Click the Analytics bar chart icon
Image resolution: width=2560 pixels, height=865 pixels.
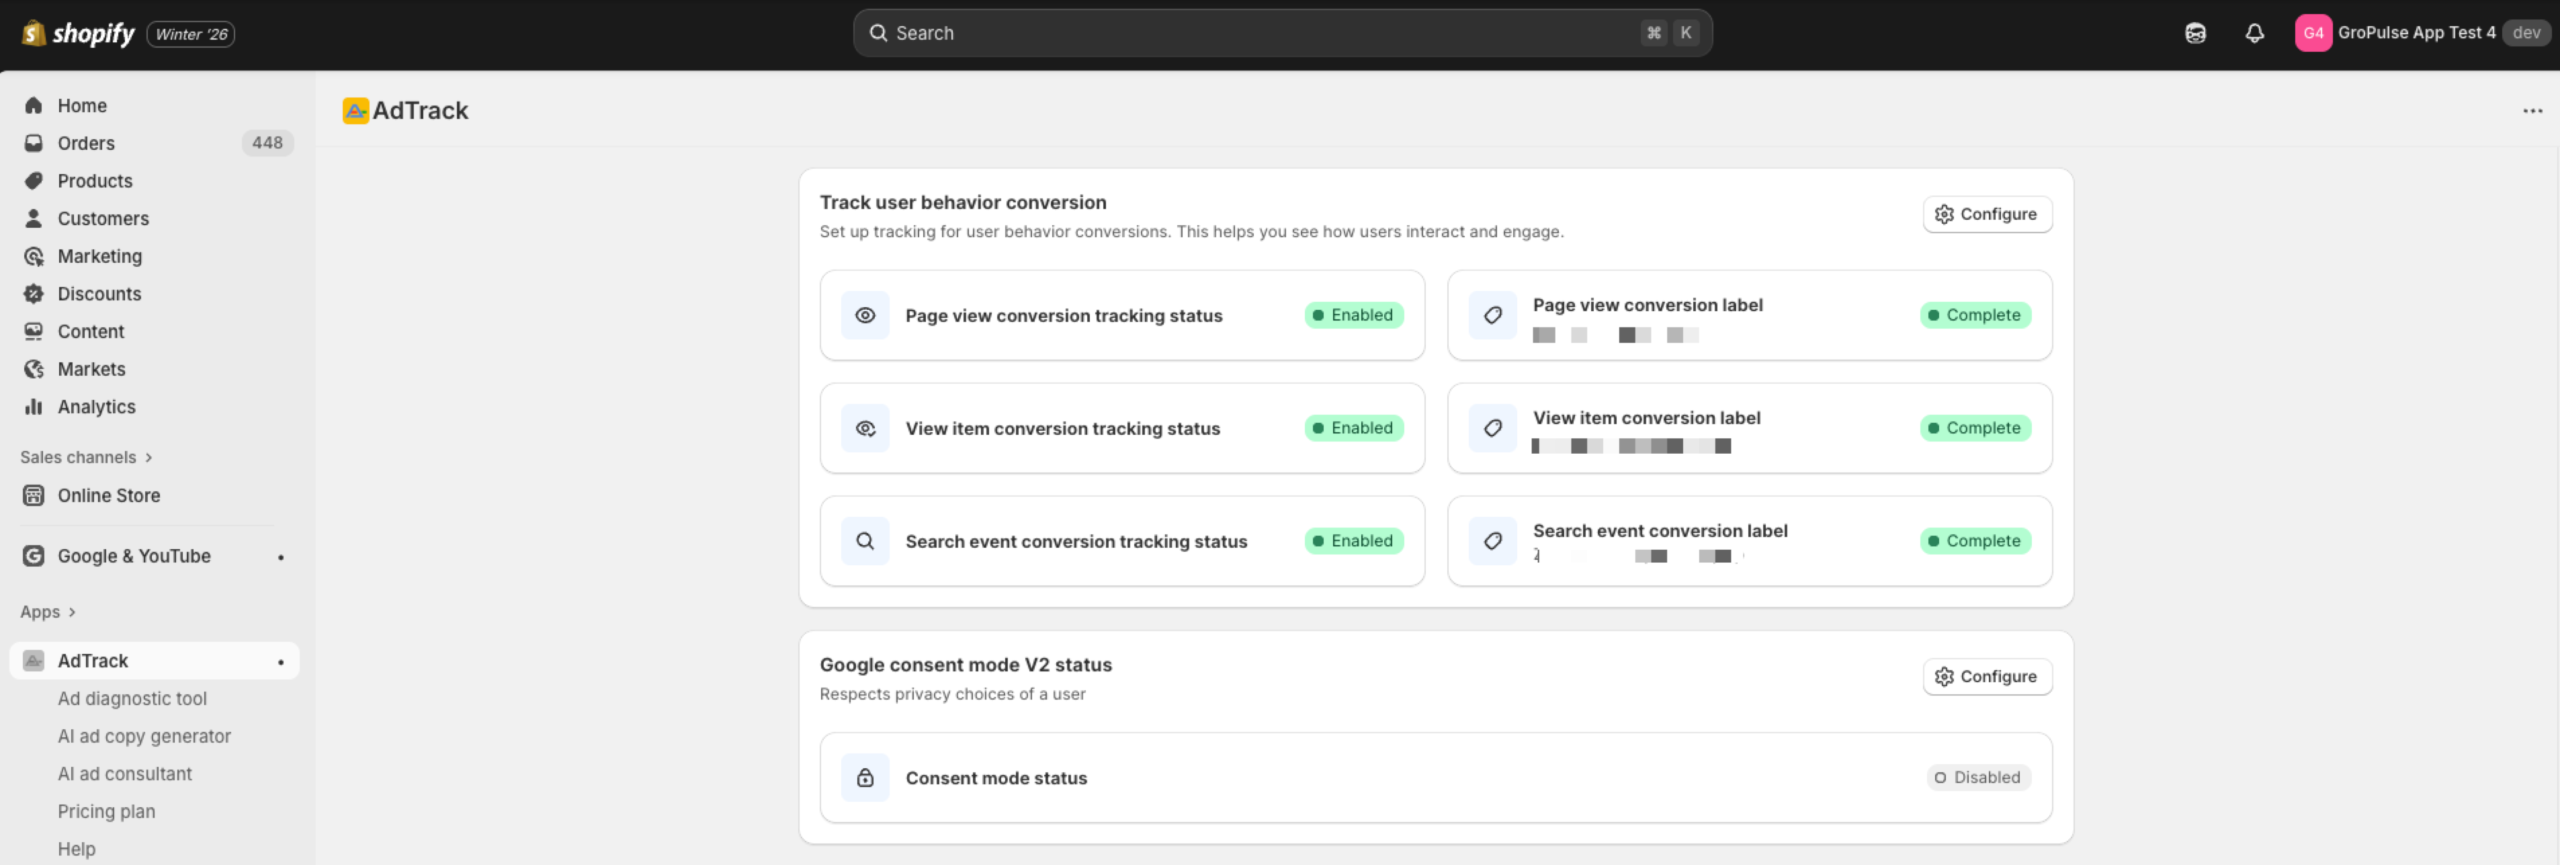point(34,407)
